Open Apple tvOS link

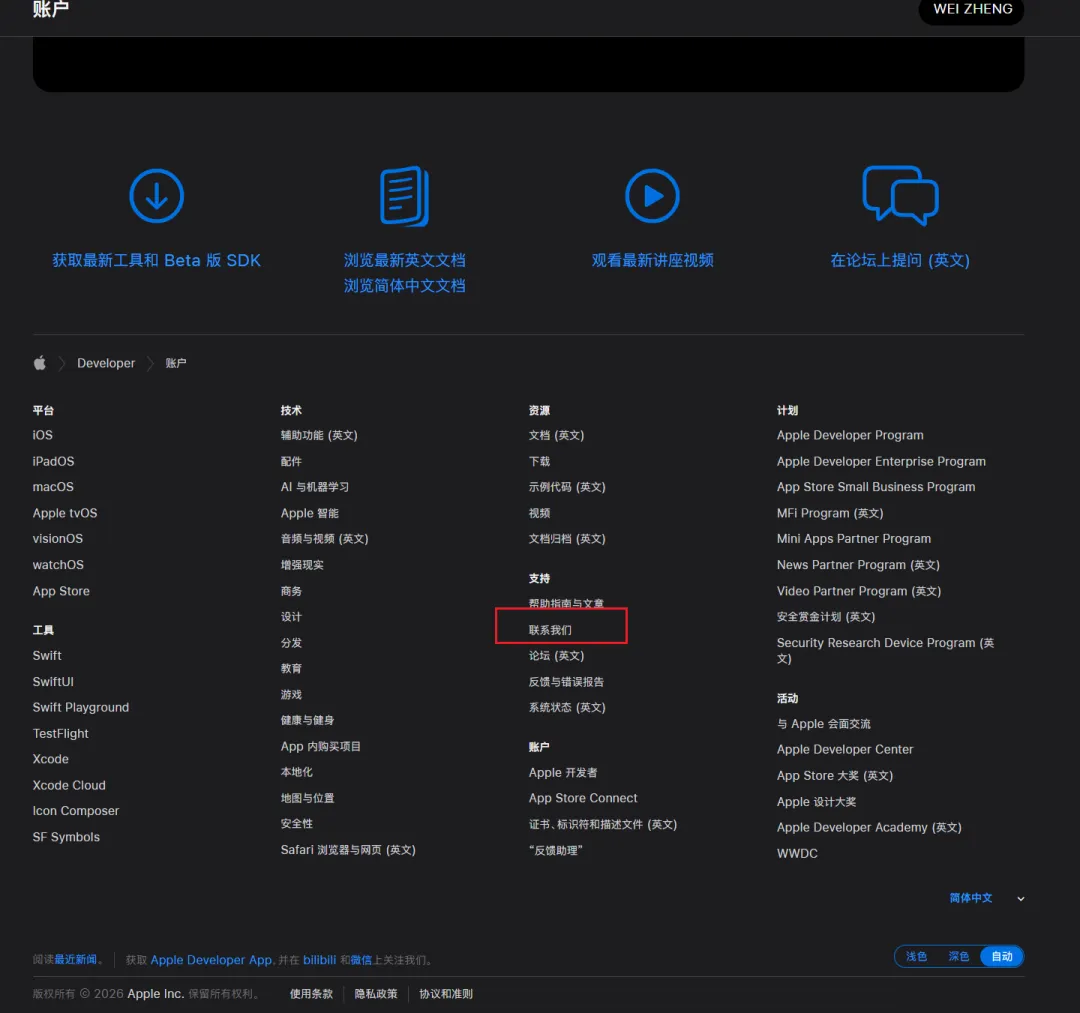tap(65, 513)
